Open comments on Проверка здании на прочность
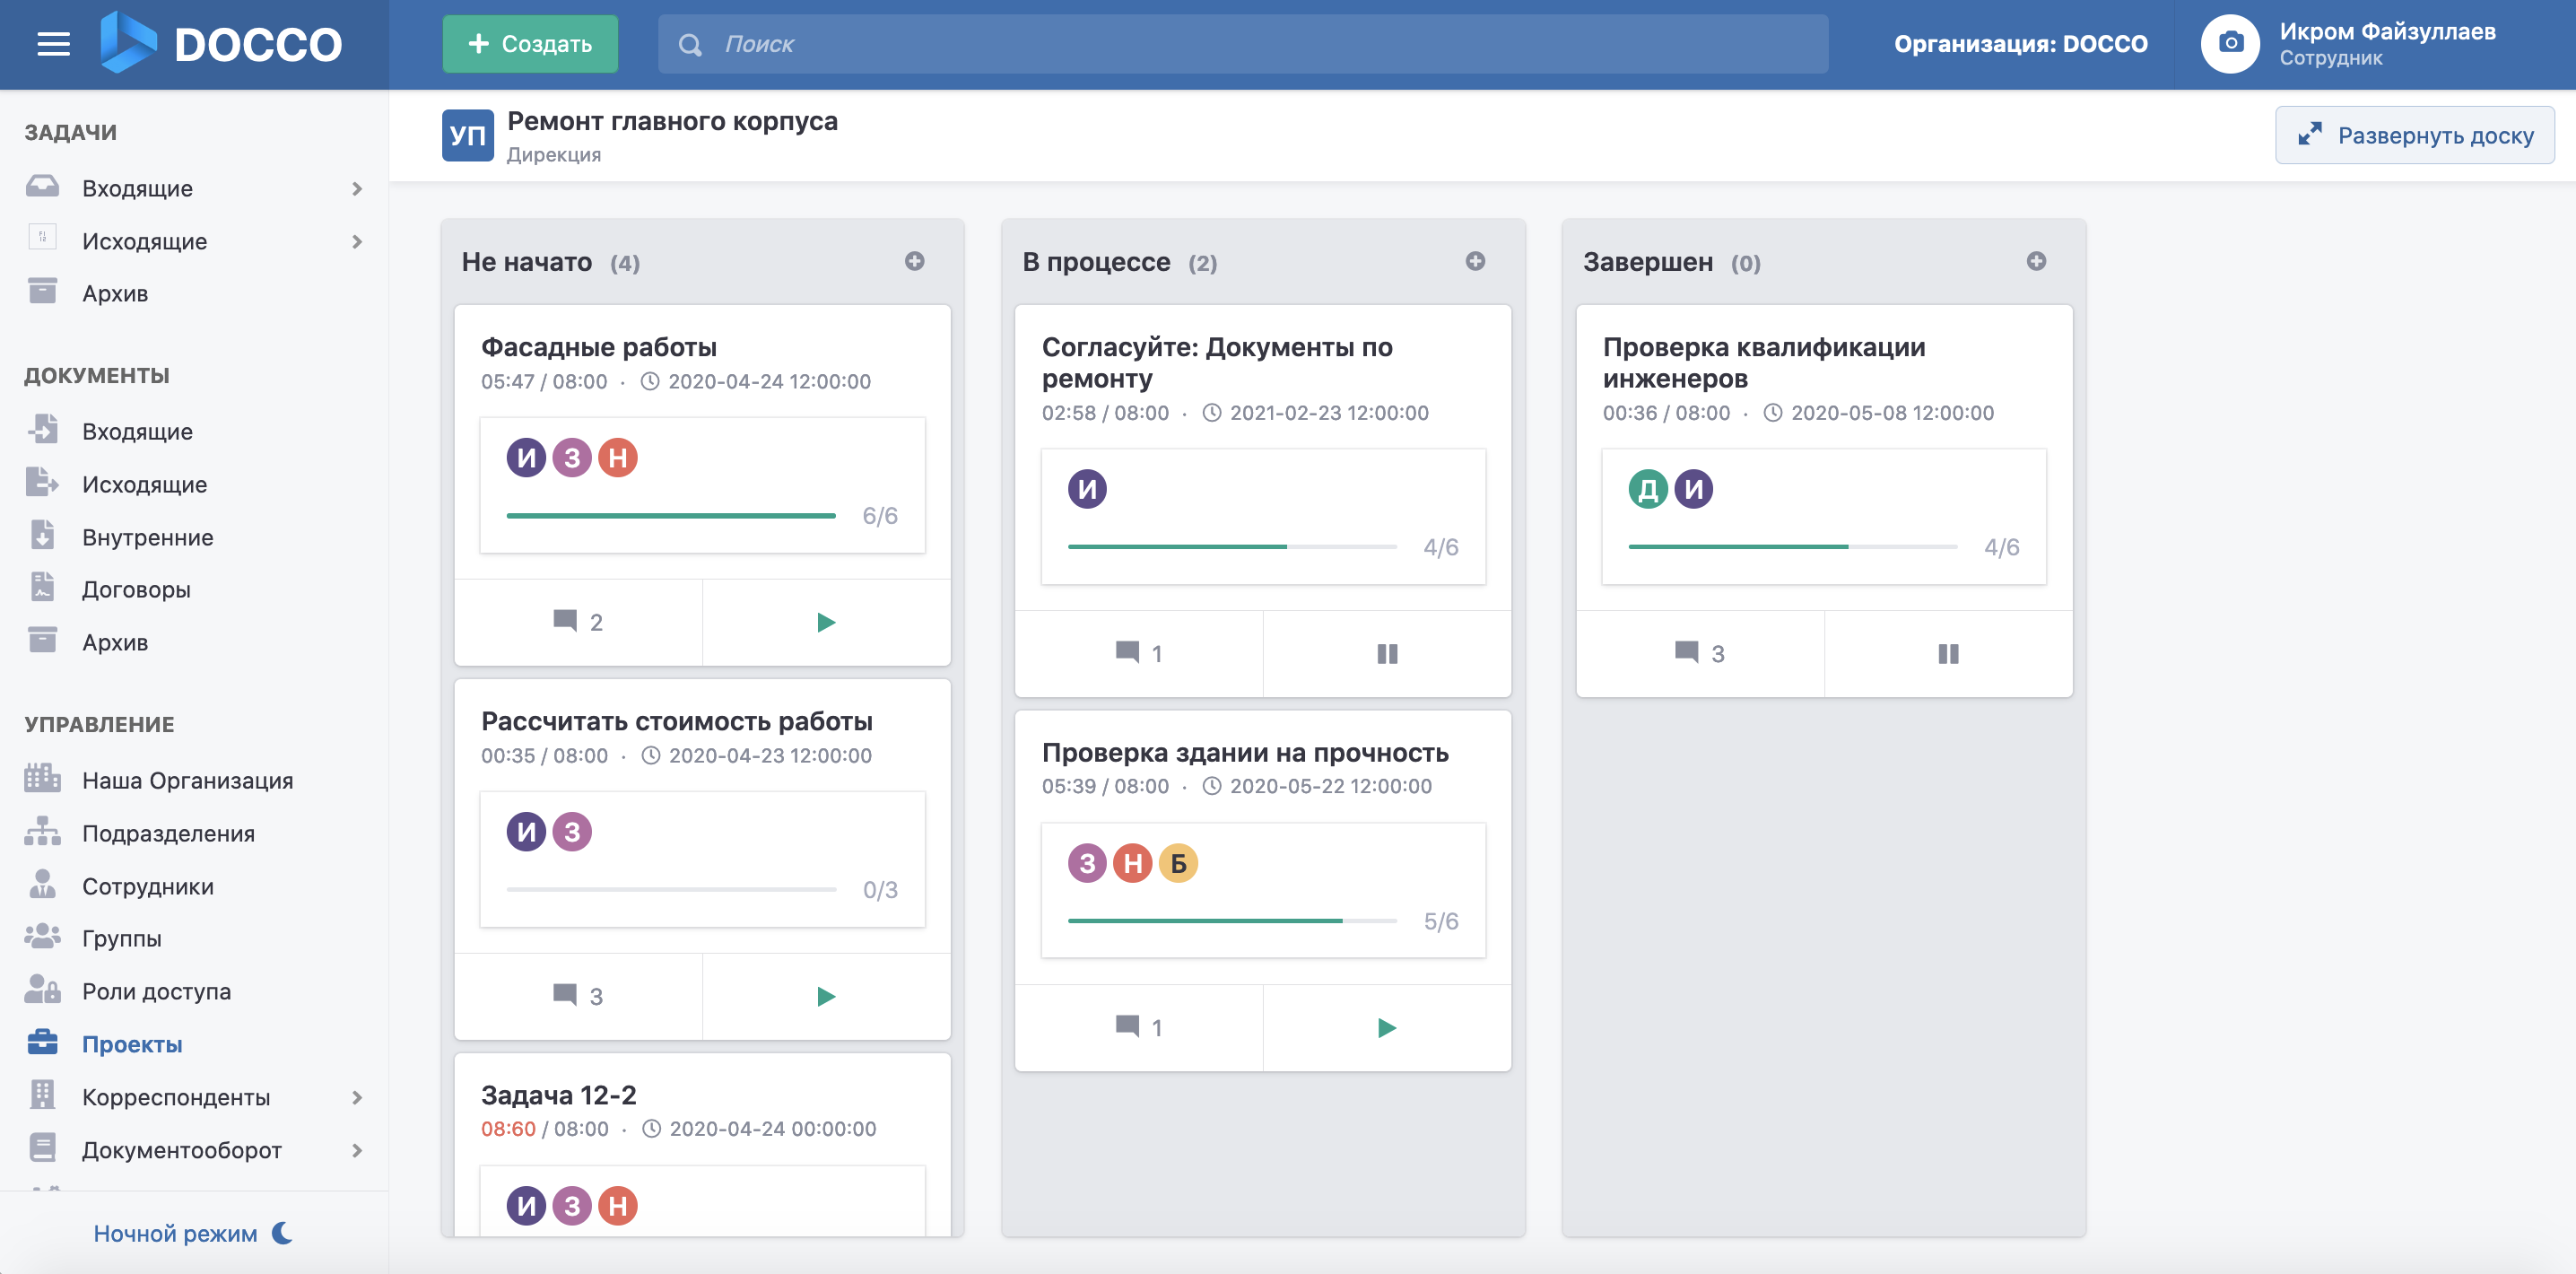This screenshot has height=1274, width=2576. pyautogui.click(x=1139, y=1027)
